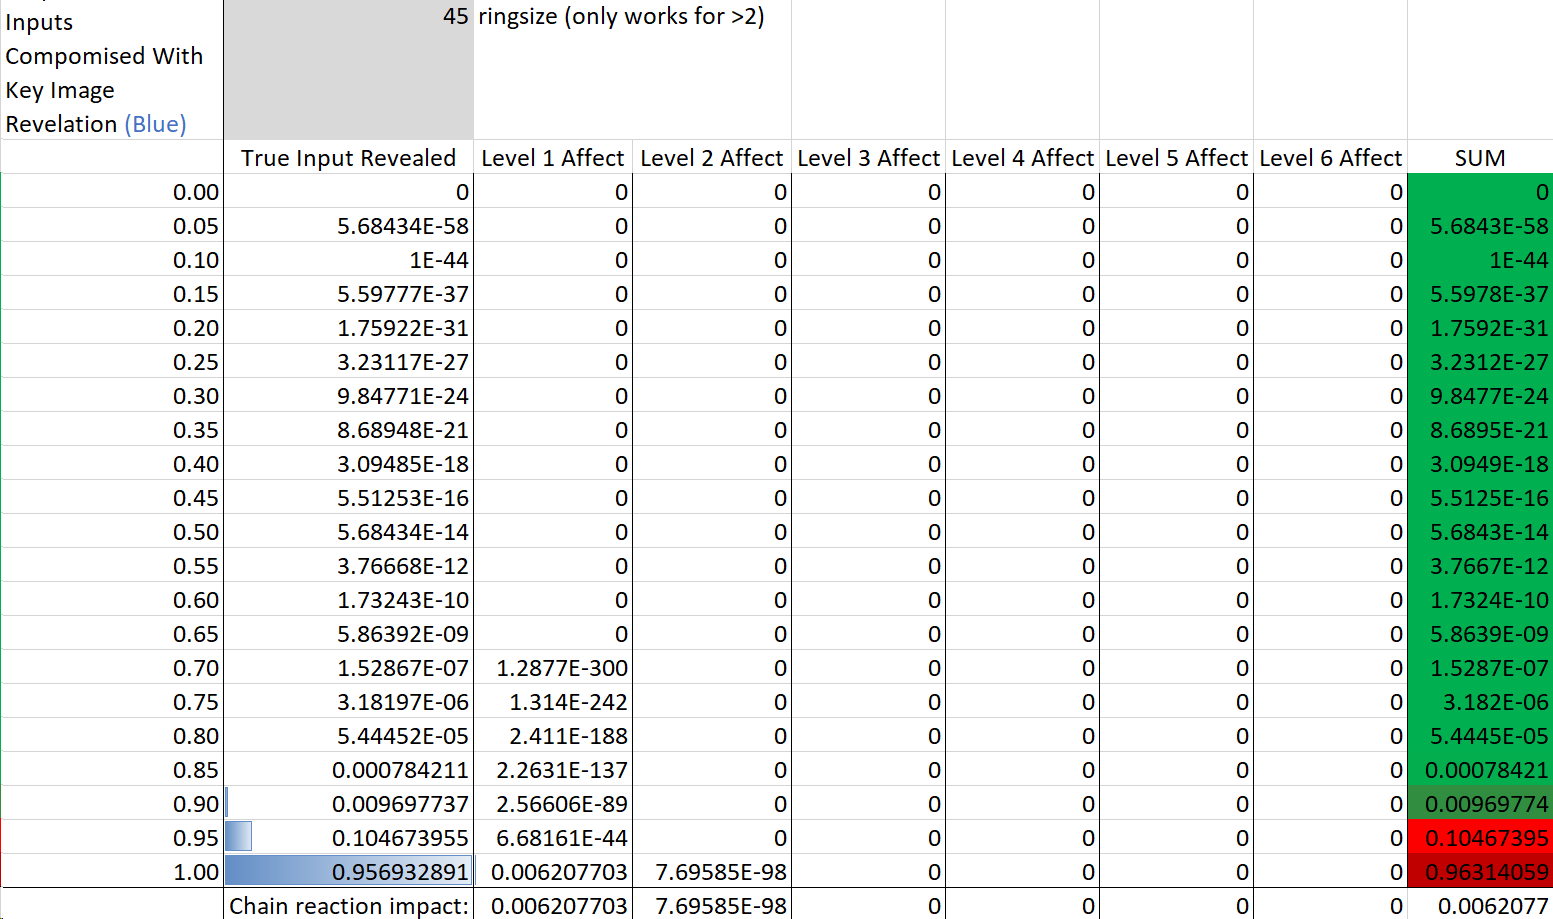
Task: Click the 'Chain reaction impact:' label cell
Action: tap(348, 905)
